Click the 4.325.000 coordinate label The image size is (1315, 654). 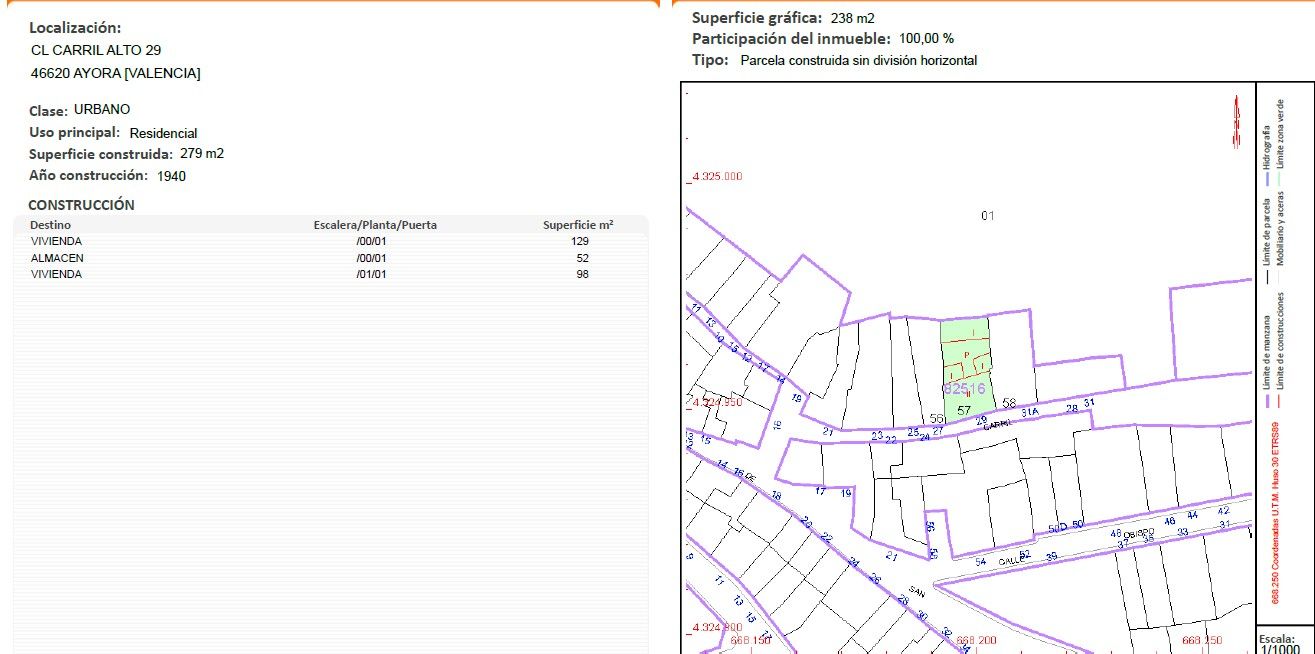pos(717,177)
